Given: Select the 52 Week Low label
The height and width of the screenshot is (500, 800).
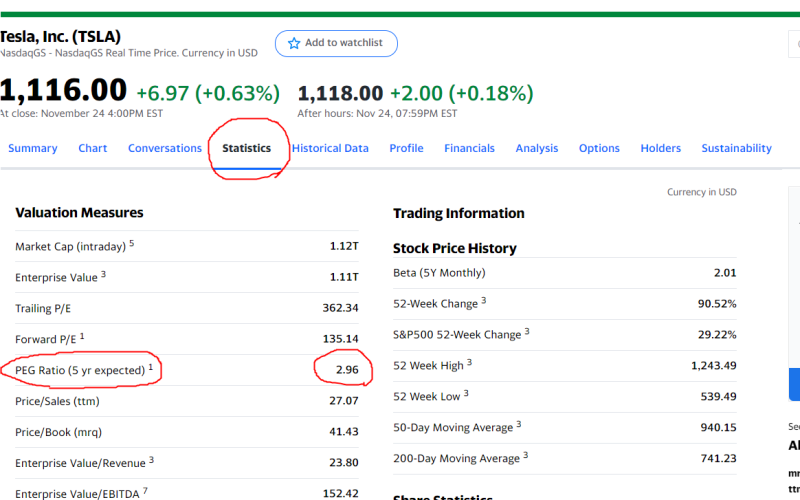Looking at the screenshot, I should tap(427, 396).
